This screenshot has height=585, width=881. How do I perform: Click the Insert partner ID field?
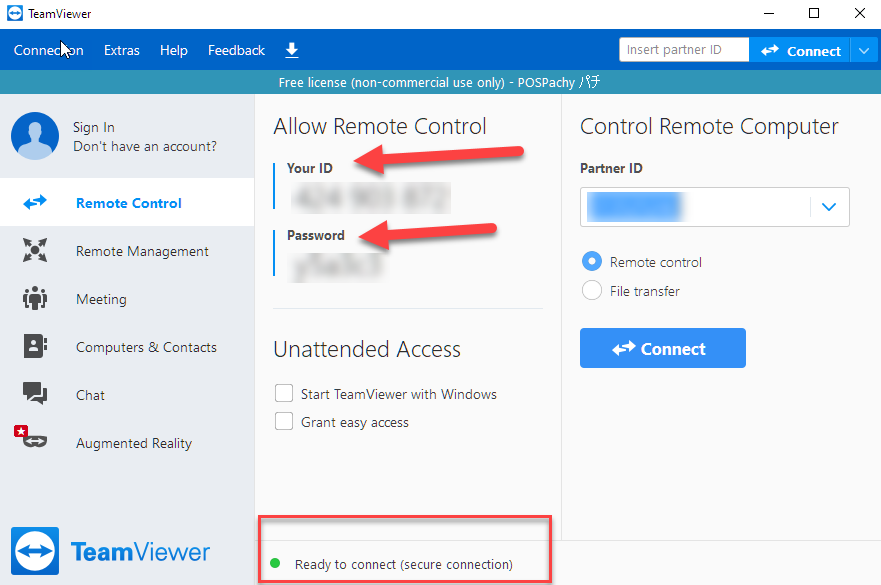point(684,49)
